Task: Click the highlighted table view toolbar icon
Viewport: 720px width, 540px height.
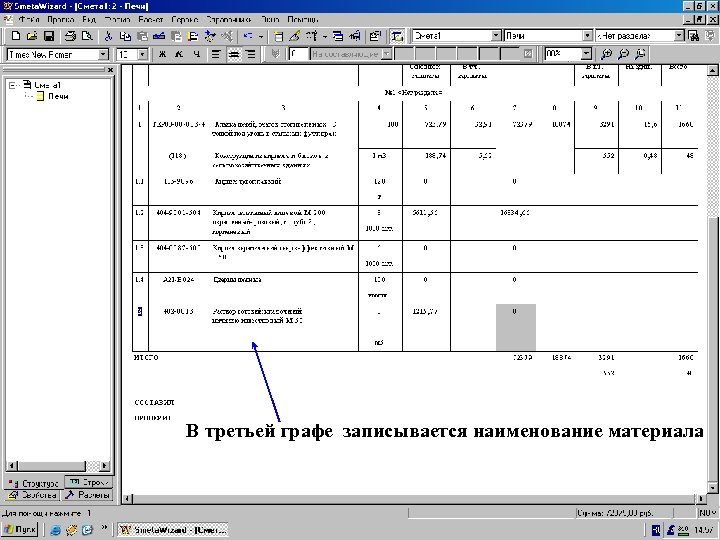Action: (397, 36)
